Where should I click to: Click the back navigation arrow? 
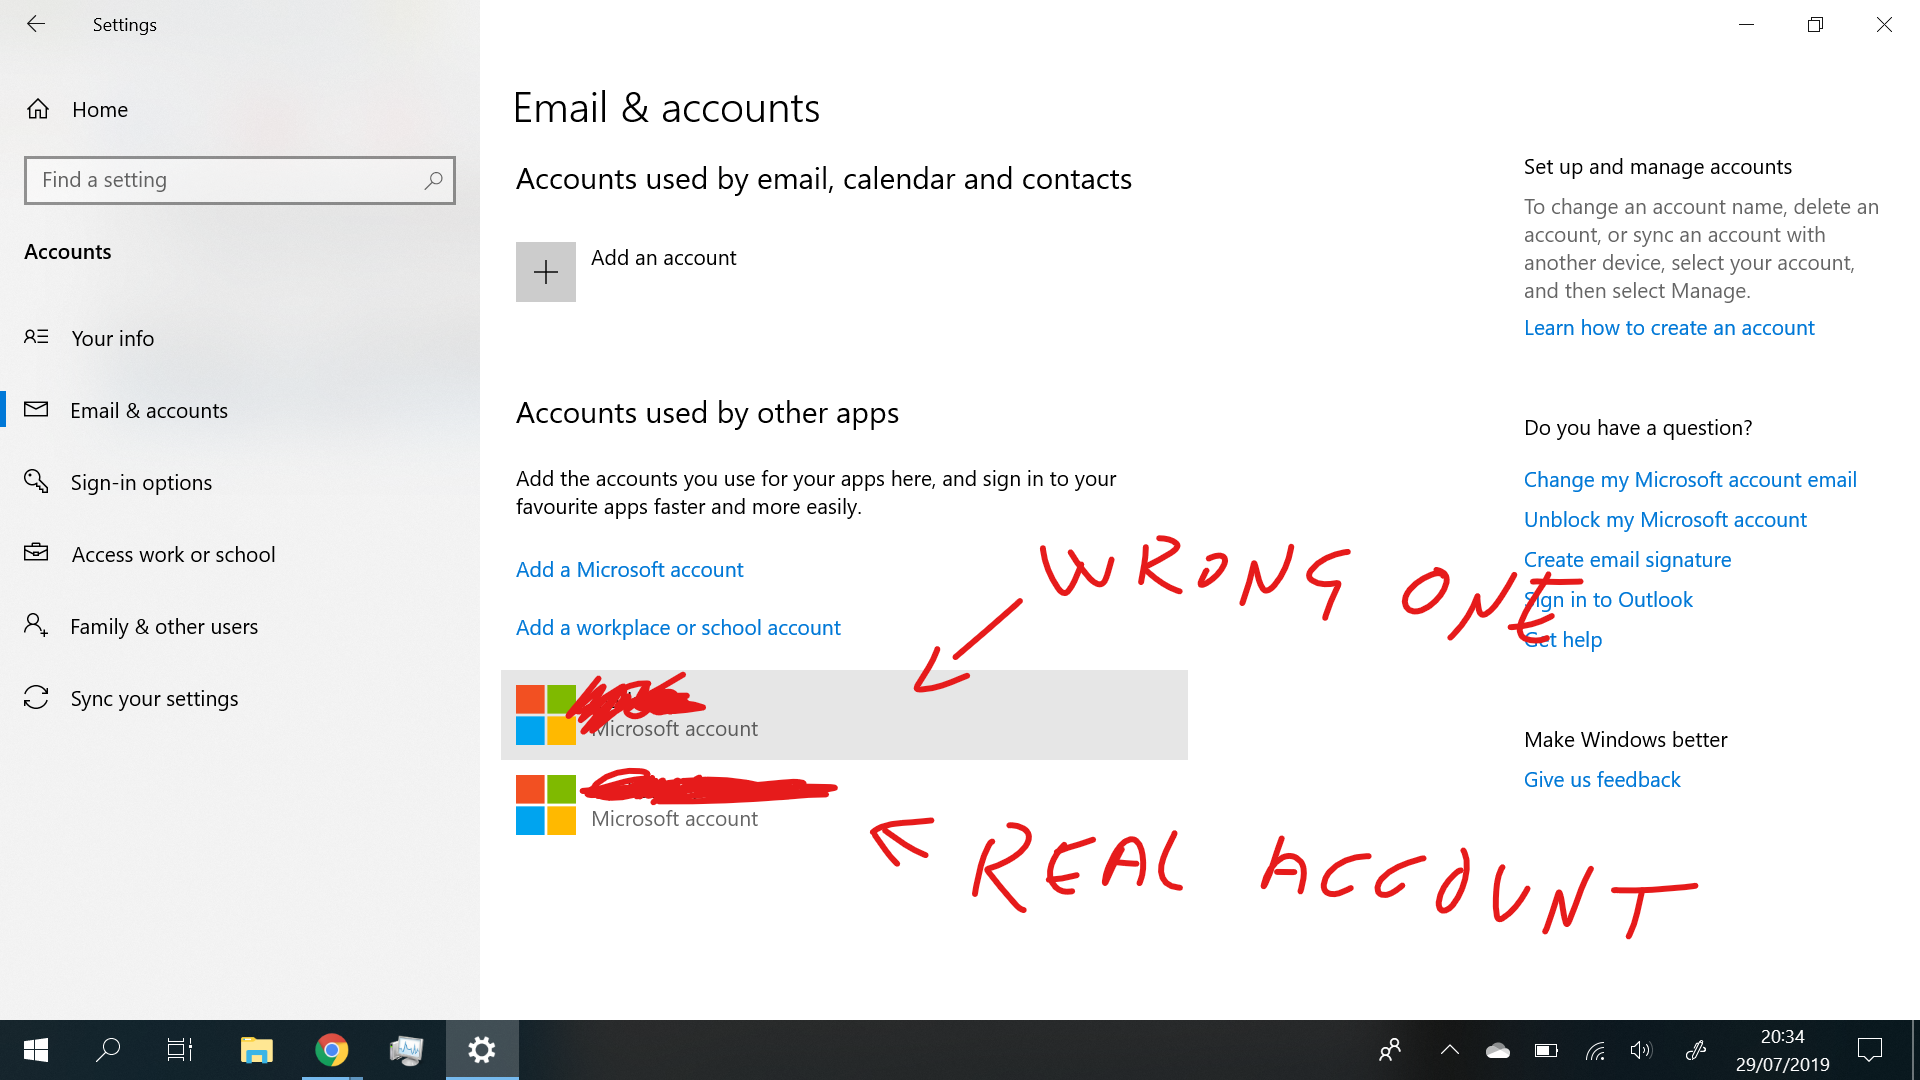[x=38, y=22]
